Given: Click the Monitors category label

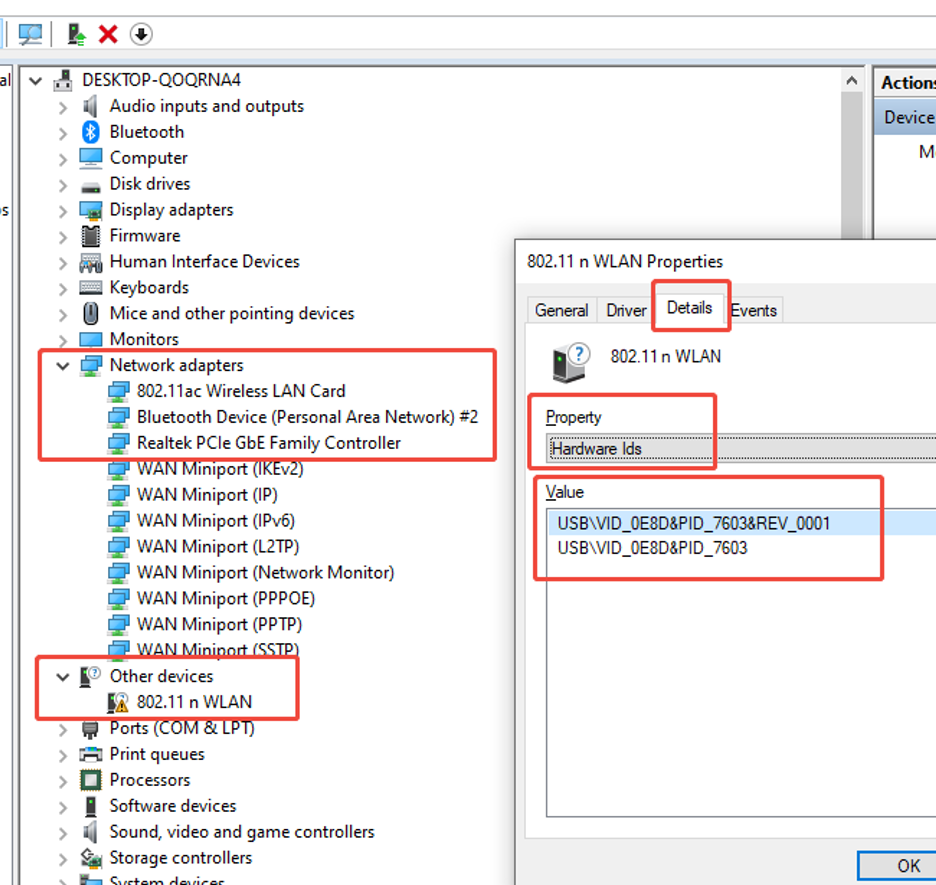Looking at the screenshot, I should [x=144, y=340].
